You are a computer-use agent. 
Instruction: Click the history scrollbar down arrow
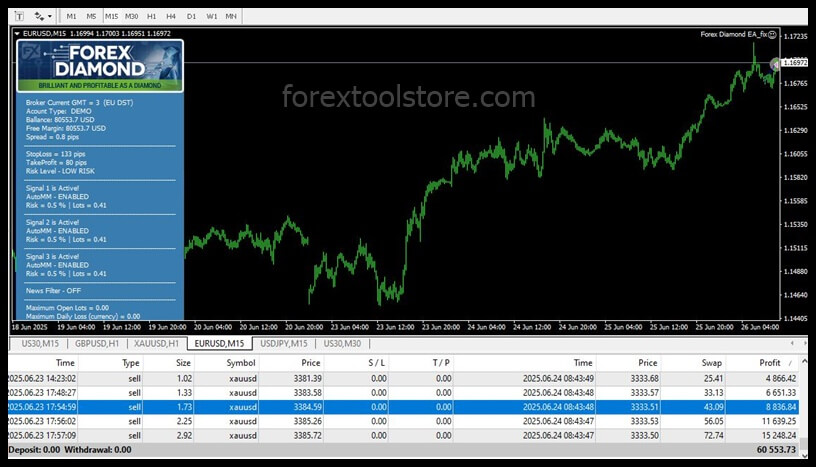click(804, 454)
